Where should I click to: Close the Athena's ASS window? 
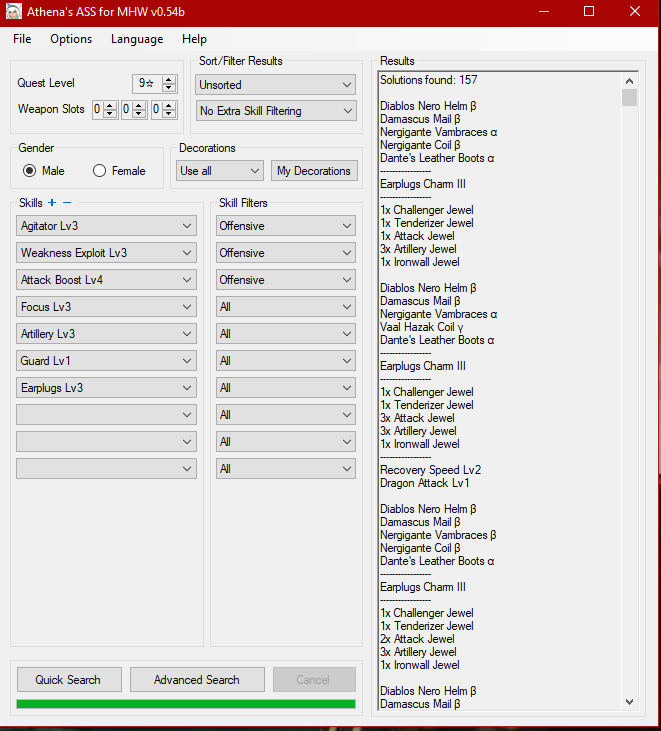pos(635,11)
